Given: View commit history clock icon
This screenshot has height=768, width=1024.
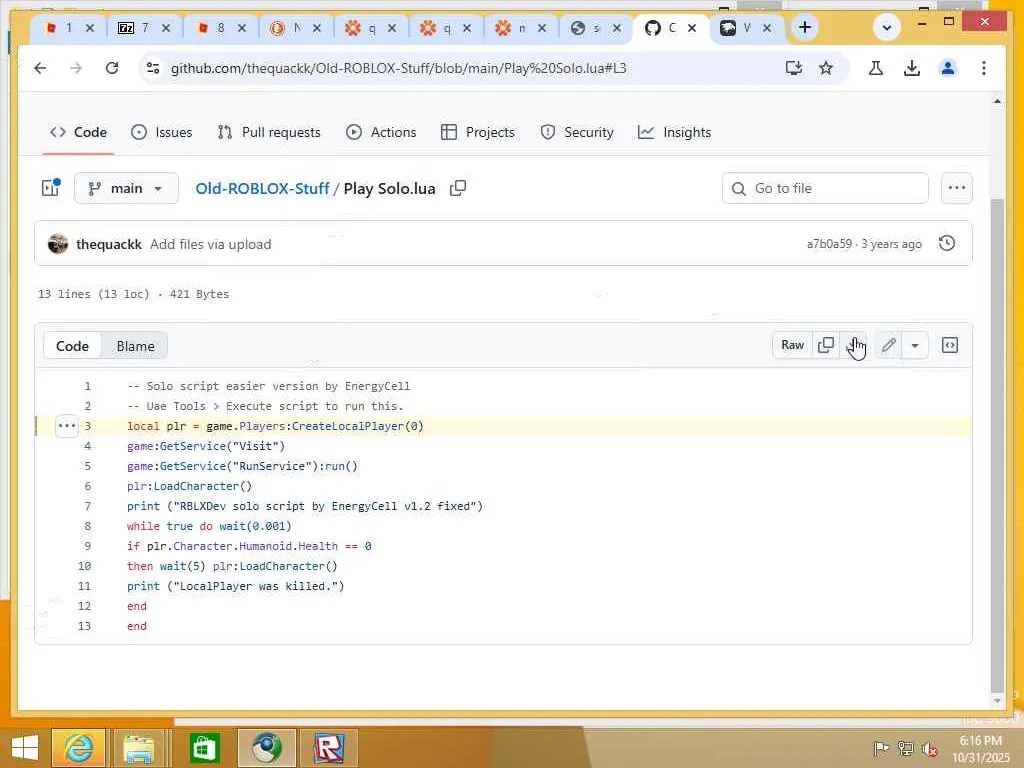Looking at the screenshot, I should (x=947, y=244).
